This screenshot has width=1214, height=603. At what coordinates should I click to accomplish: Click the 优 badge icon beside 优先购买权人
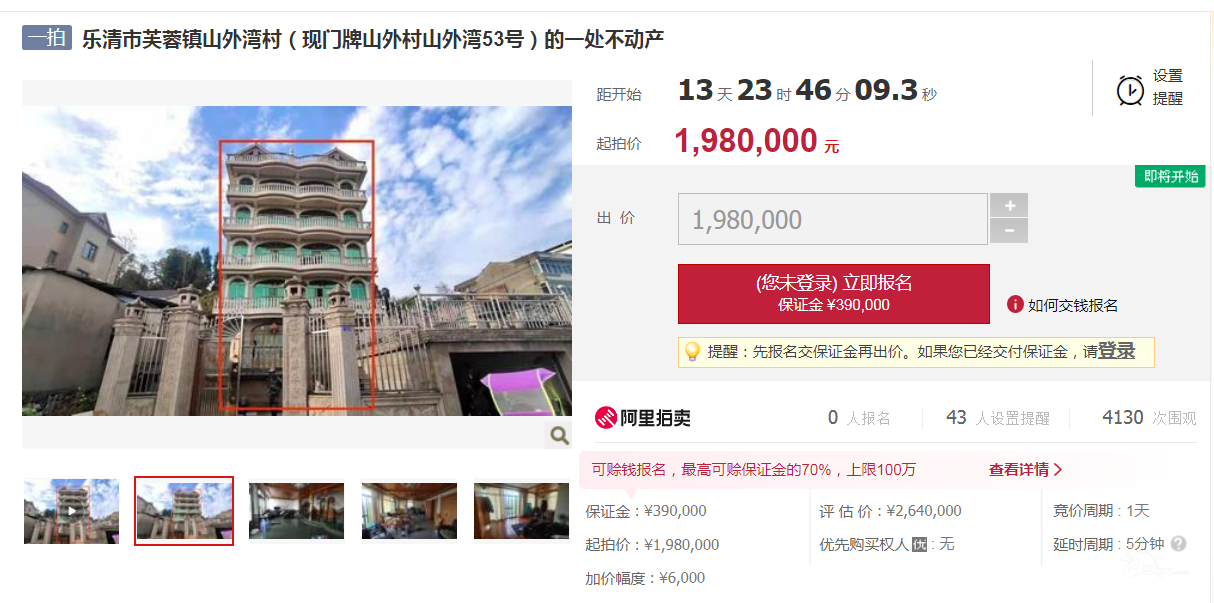click(920, 544)
